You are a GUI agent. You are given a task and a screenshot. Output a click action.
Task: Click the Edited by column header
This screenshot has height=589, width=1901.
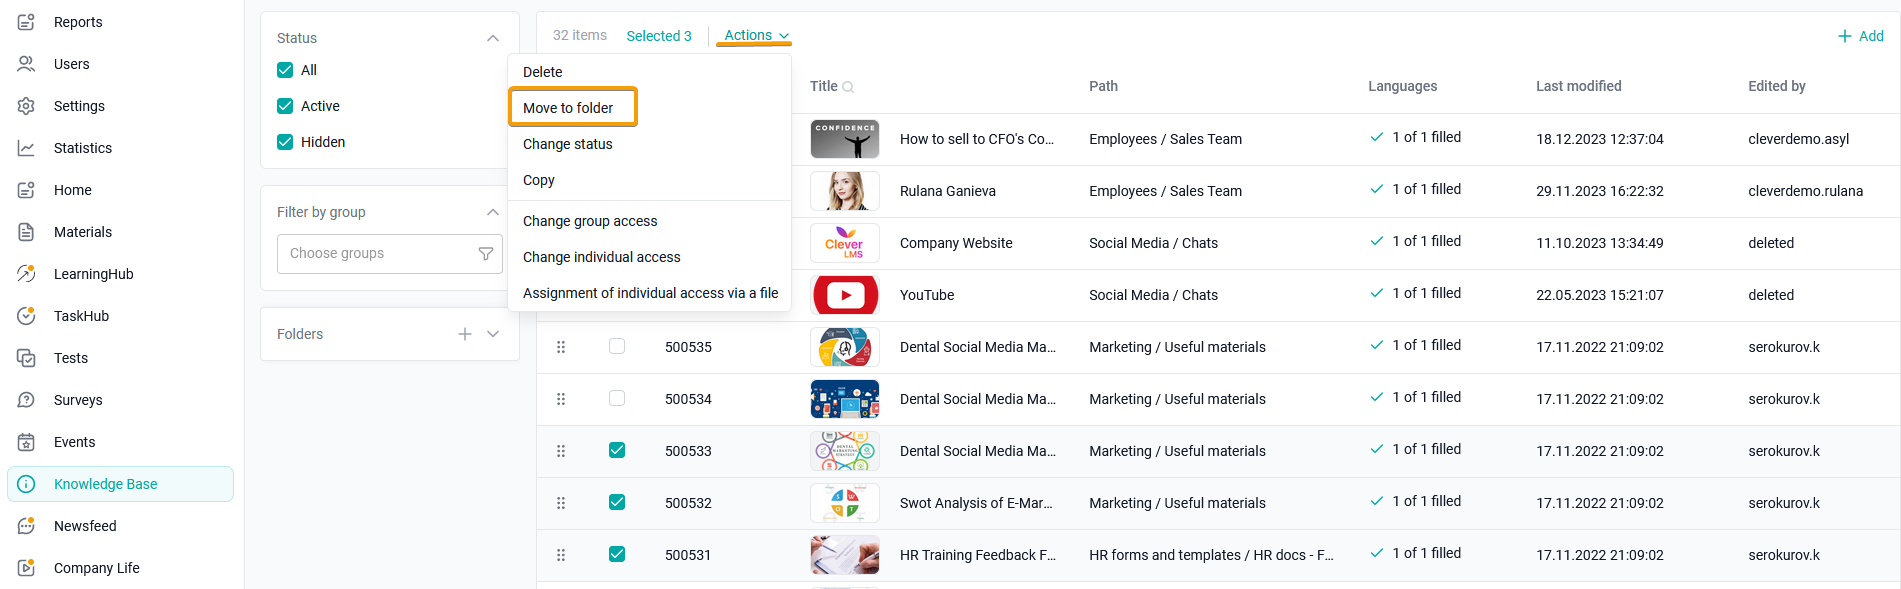(1776, 86)
